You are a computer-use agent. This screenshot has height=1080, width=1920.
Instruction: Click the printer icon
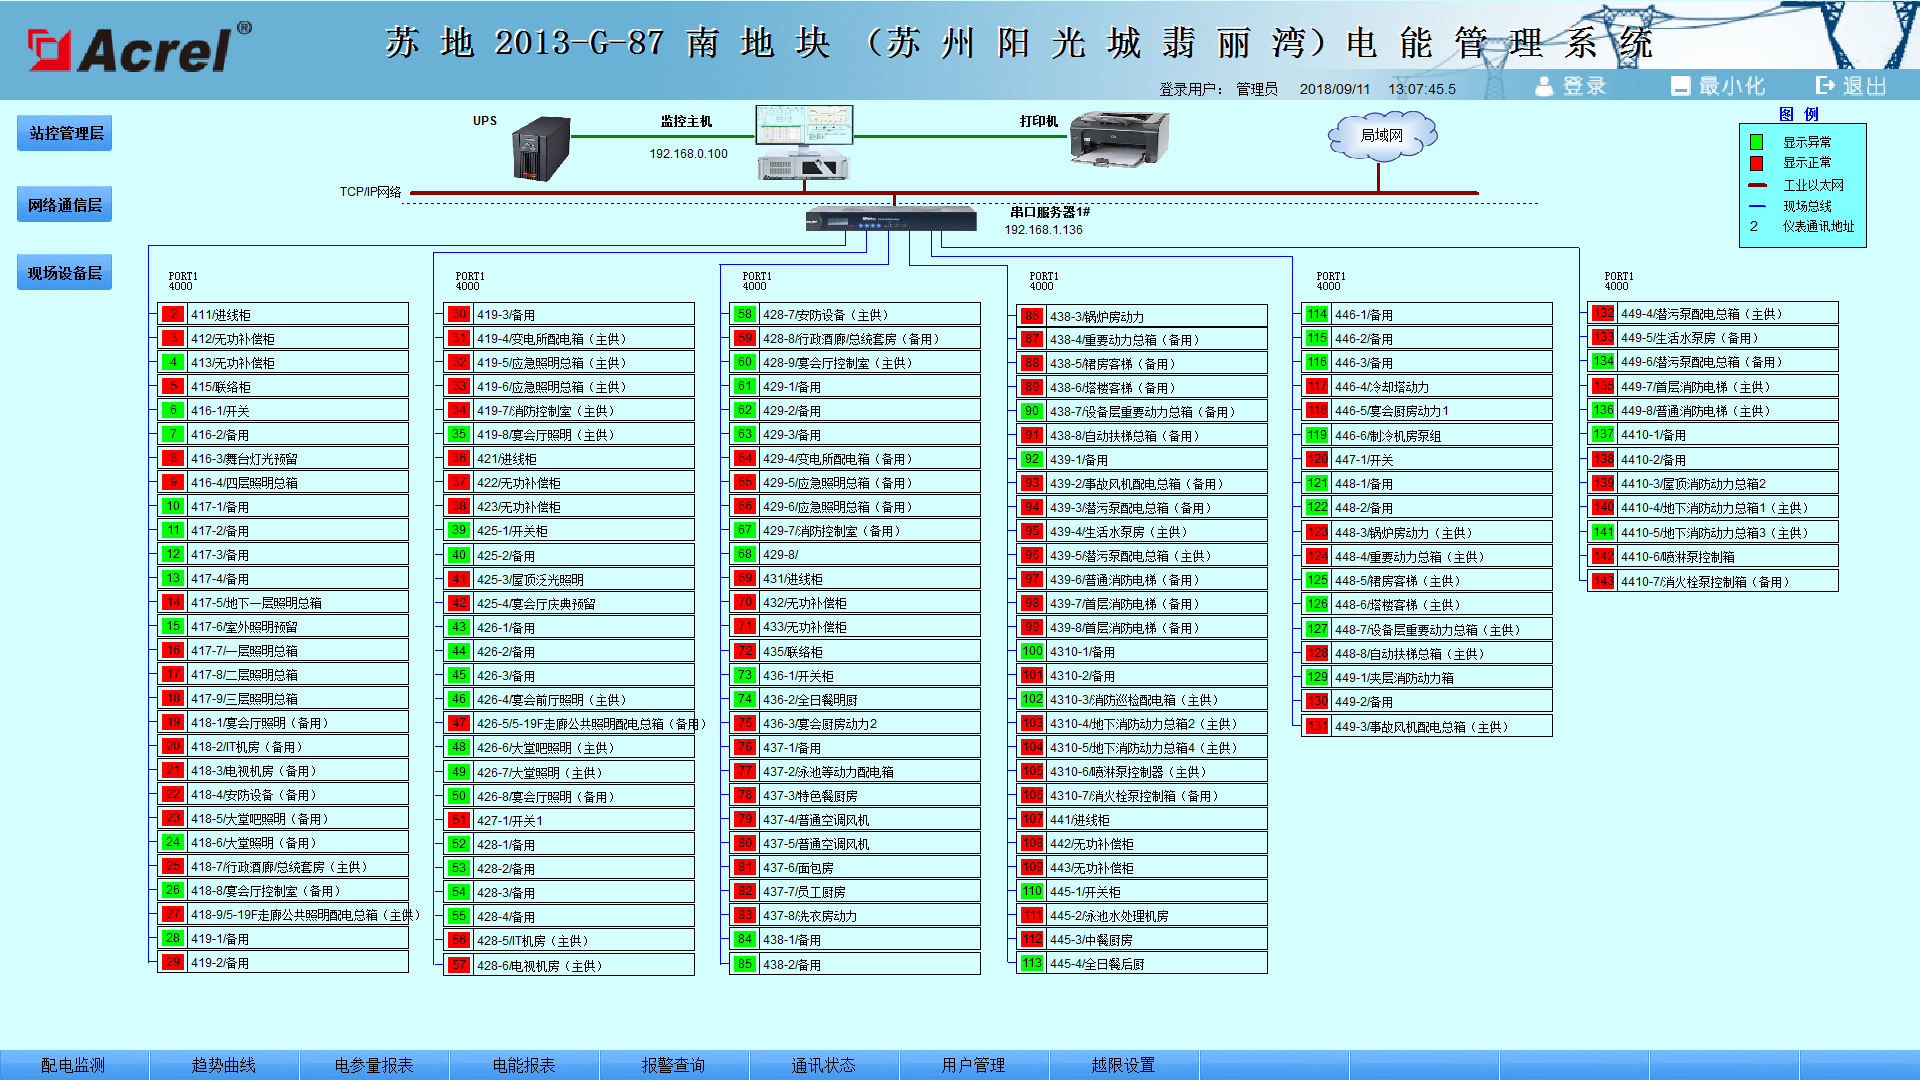pos(1119,139)
